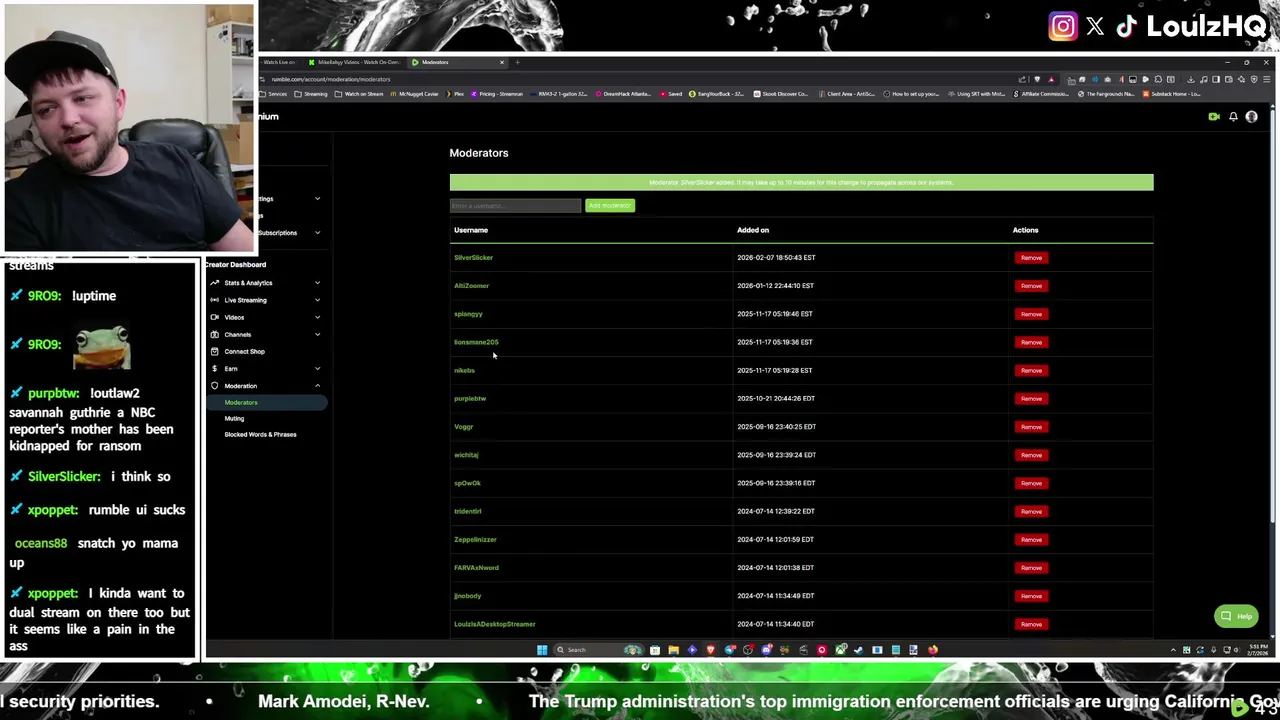Remove moderator Zeppelinizer
This screenshot has height=720, width=1280.
(x=1031, y=539)
